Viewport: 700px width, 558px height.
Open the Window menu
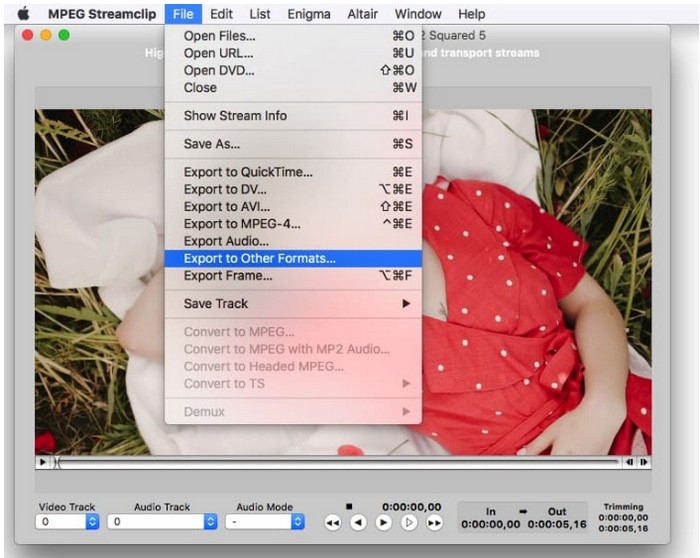tap(418, 14)
